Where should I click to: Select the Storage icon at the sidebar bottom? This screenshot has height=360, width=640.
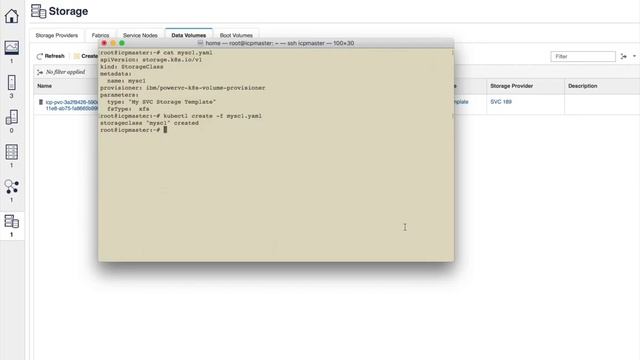[x=11, y=222]
